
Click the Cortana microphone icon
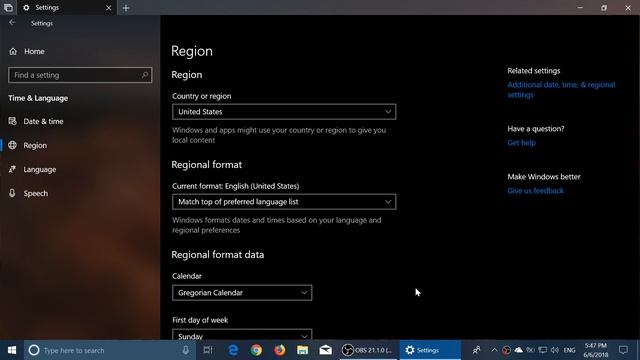pyautogui.click(x=186, y=350)
